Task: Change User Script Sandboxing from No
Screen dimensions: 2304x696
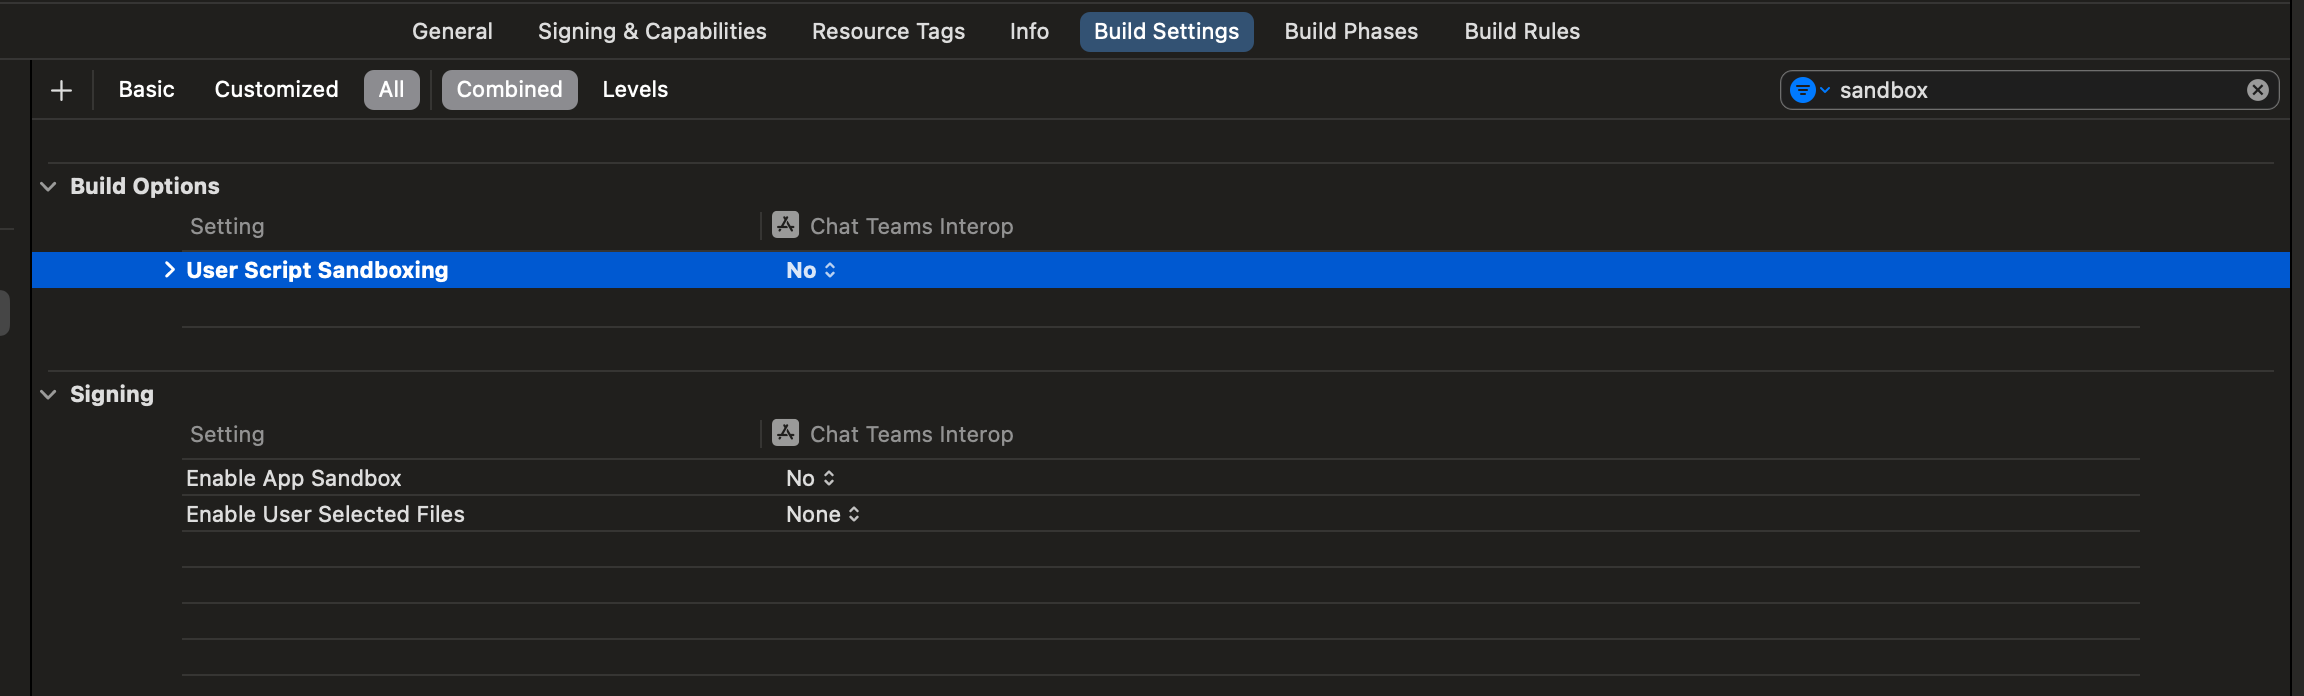Action: click(x=808, y=269)
